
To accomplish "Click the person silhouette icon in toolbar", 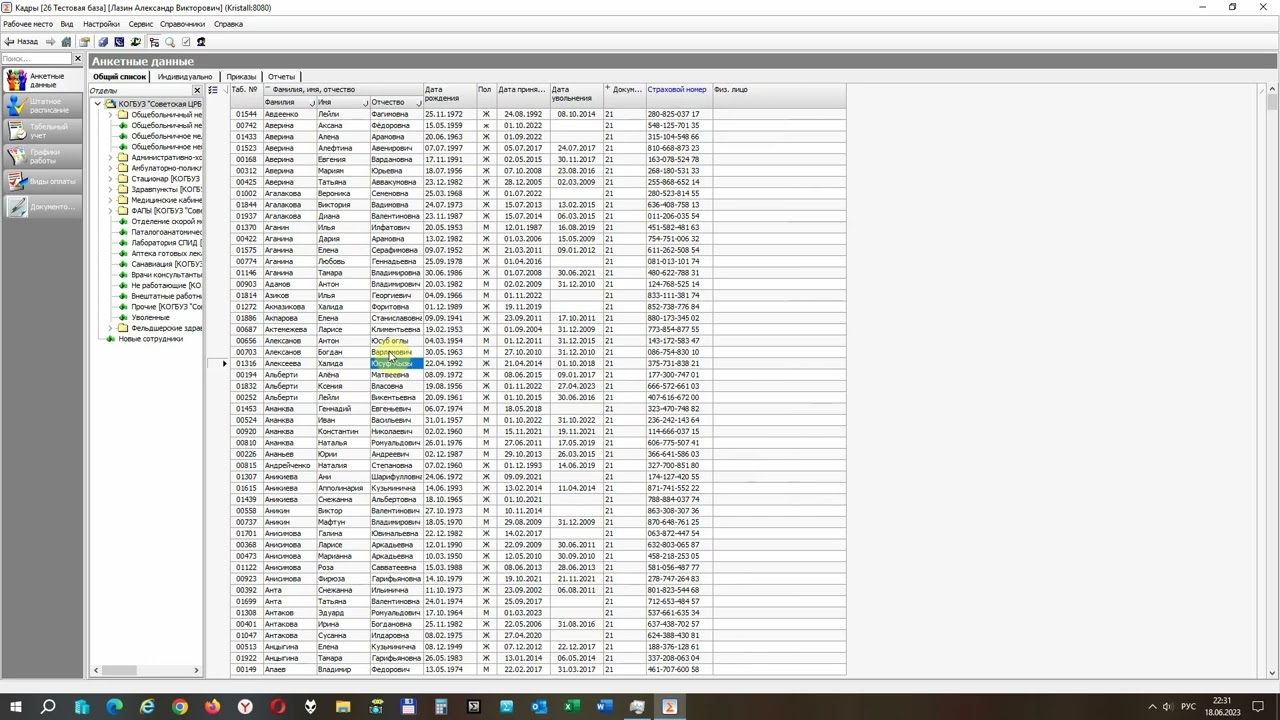I will (x=201, y=42).
